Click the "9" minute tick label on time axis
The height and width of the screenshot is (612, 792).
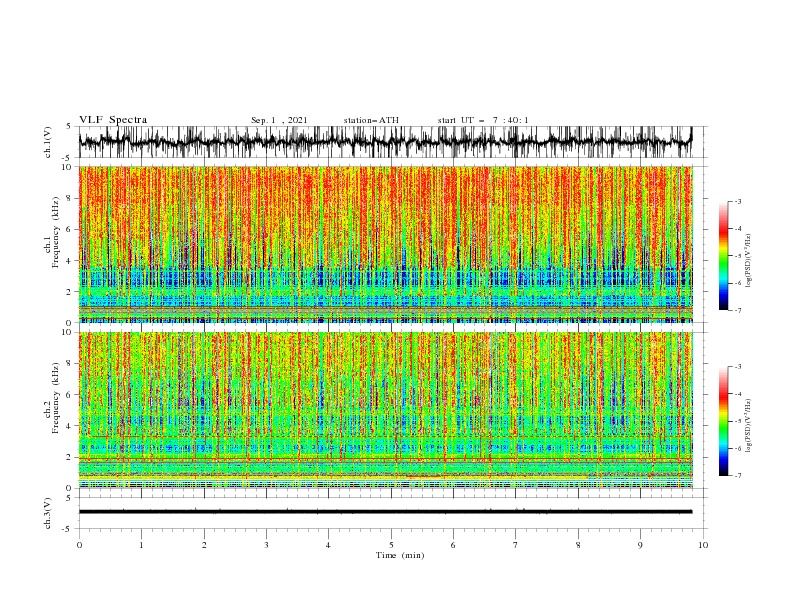640,545
